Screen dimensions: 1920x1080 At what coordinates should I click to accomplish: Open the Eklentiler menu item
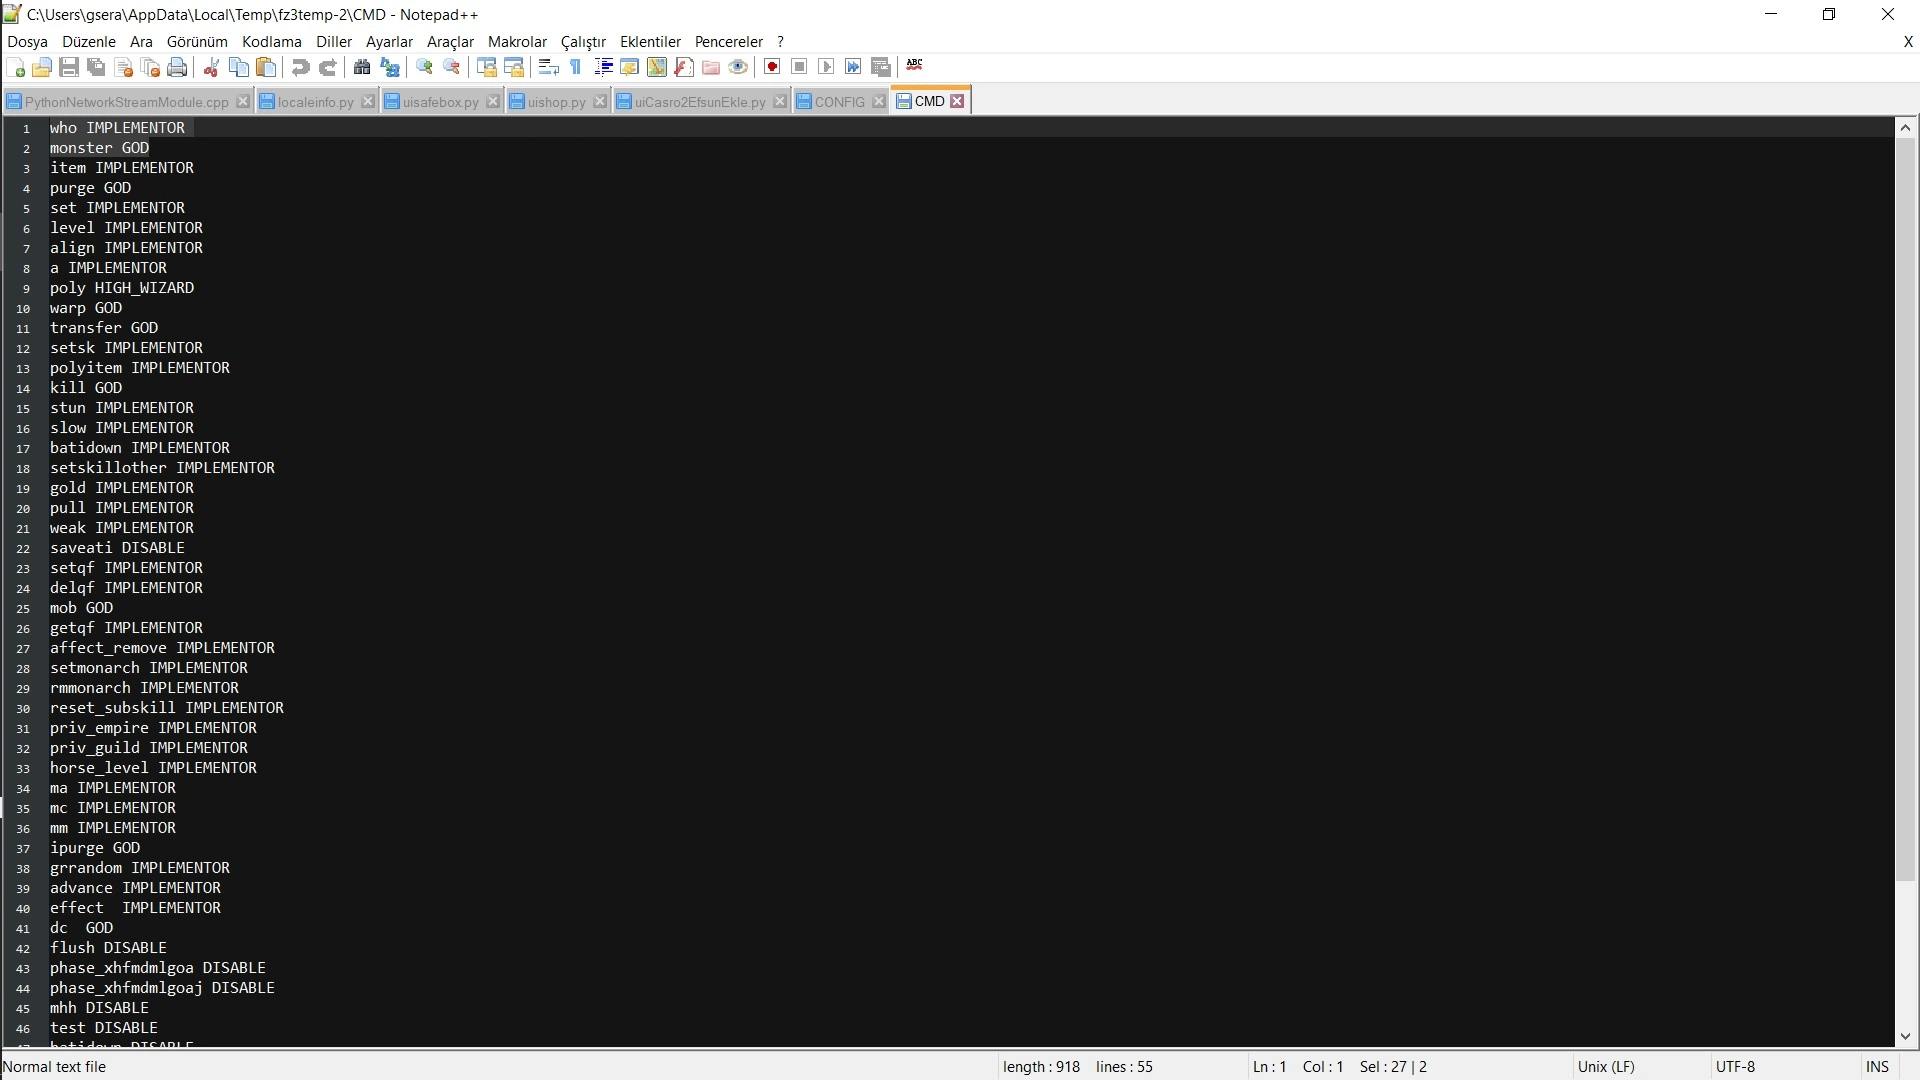coord(650,41)
